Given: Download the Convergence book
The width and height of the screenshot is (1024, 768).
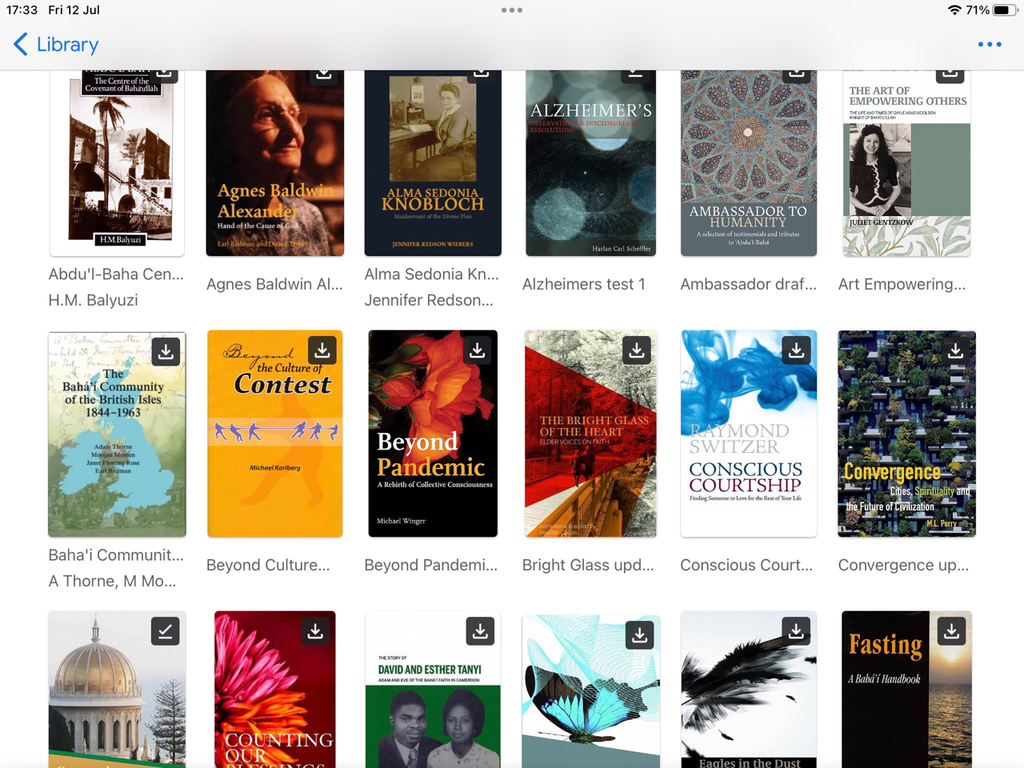Looking at the screenshot, I should tap(955, 351).
